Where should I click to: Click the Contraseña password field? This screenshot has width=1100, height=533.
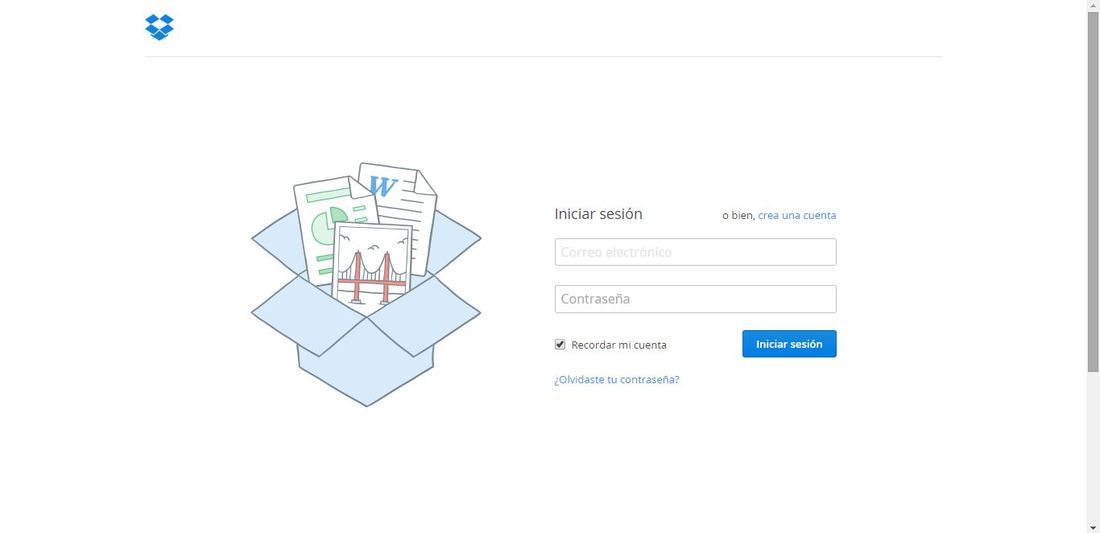(695, 299)
